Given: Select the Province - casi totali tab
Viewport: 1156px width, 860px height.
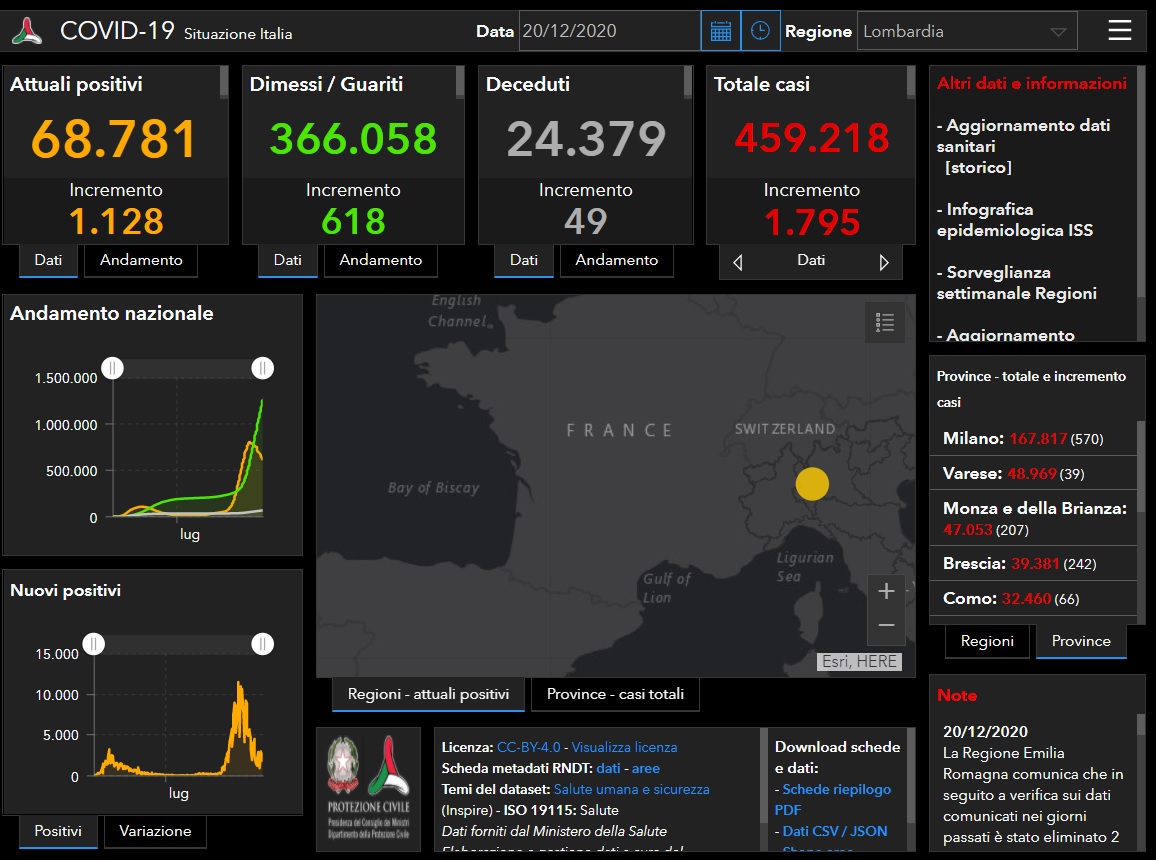Looking at the screenshot, I should (x=615, y=694).
